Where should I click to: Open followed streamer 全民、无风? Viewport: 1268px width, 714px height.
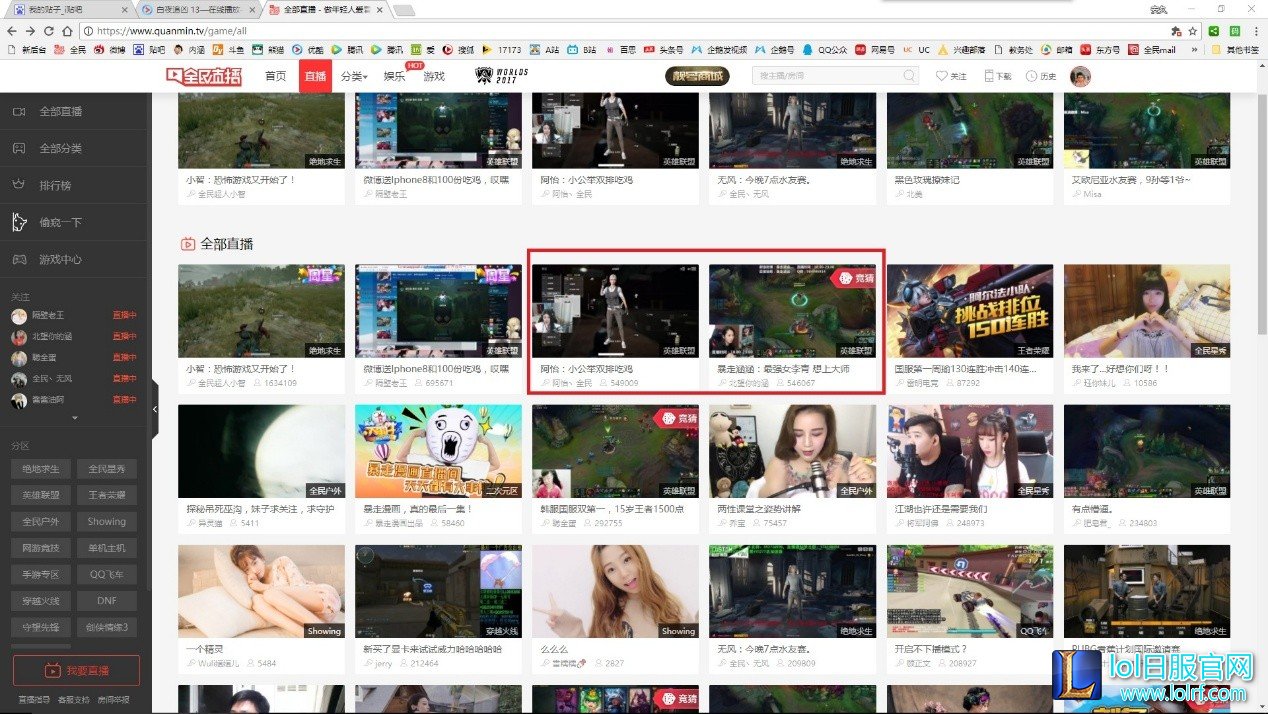(x=72, y=379)
